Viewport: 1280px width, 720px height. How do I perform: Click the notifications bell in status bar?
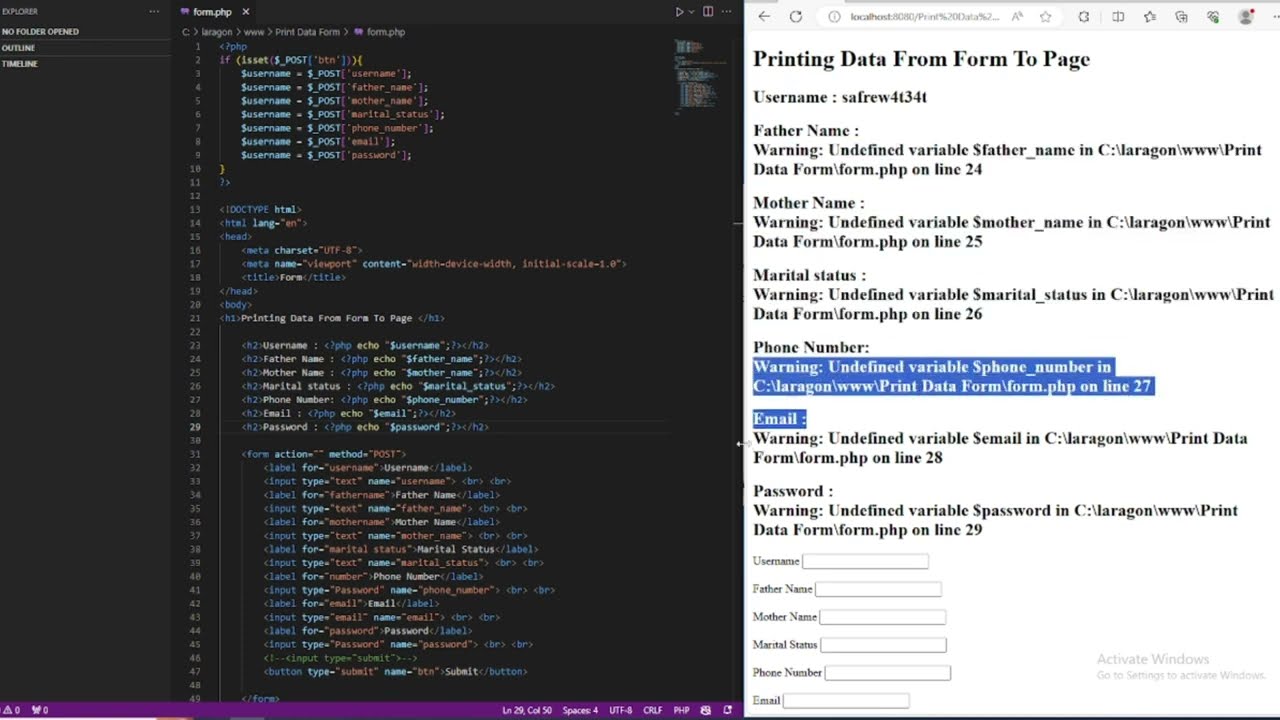(x=727, y=710)
